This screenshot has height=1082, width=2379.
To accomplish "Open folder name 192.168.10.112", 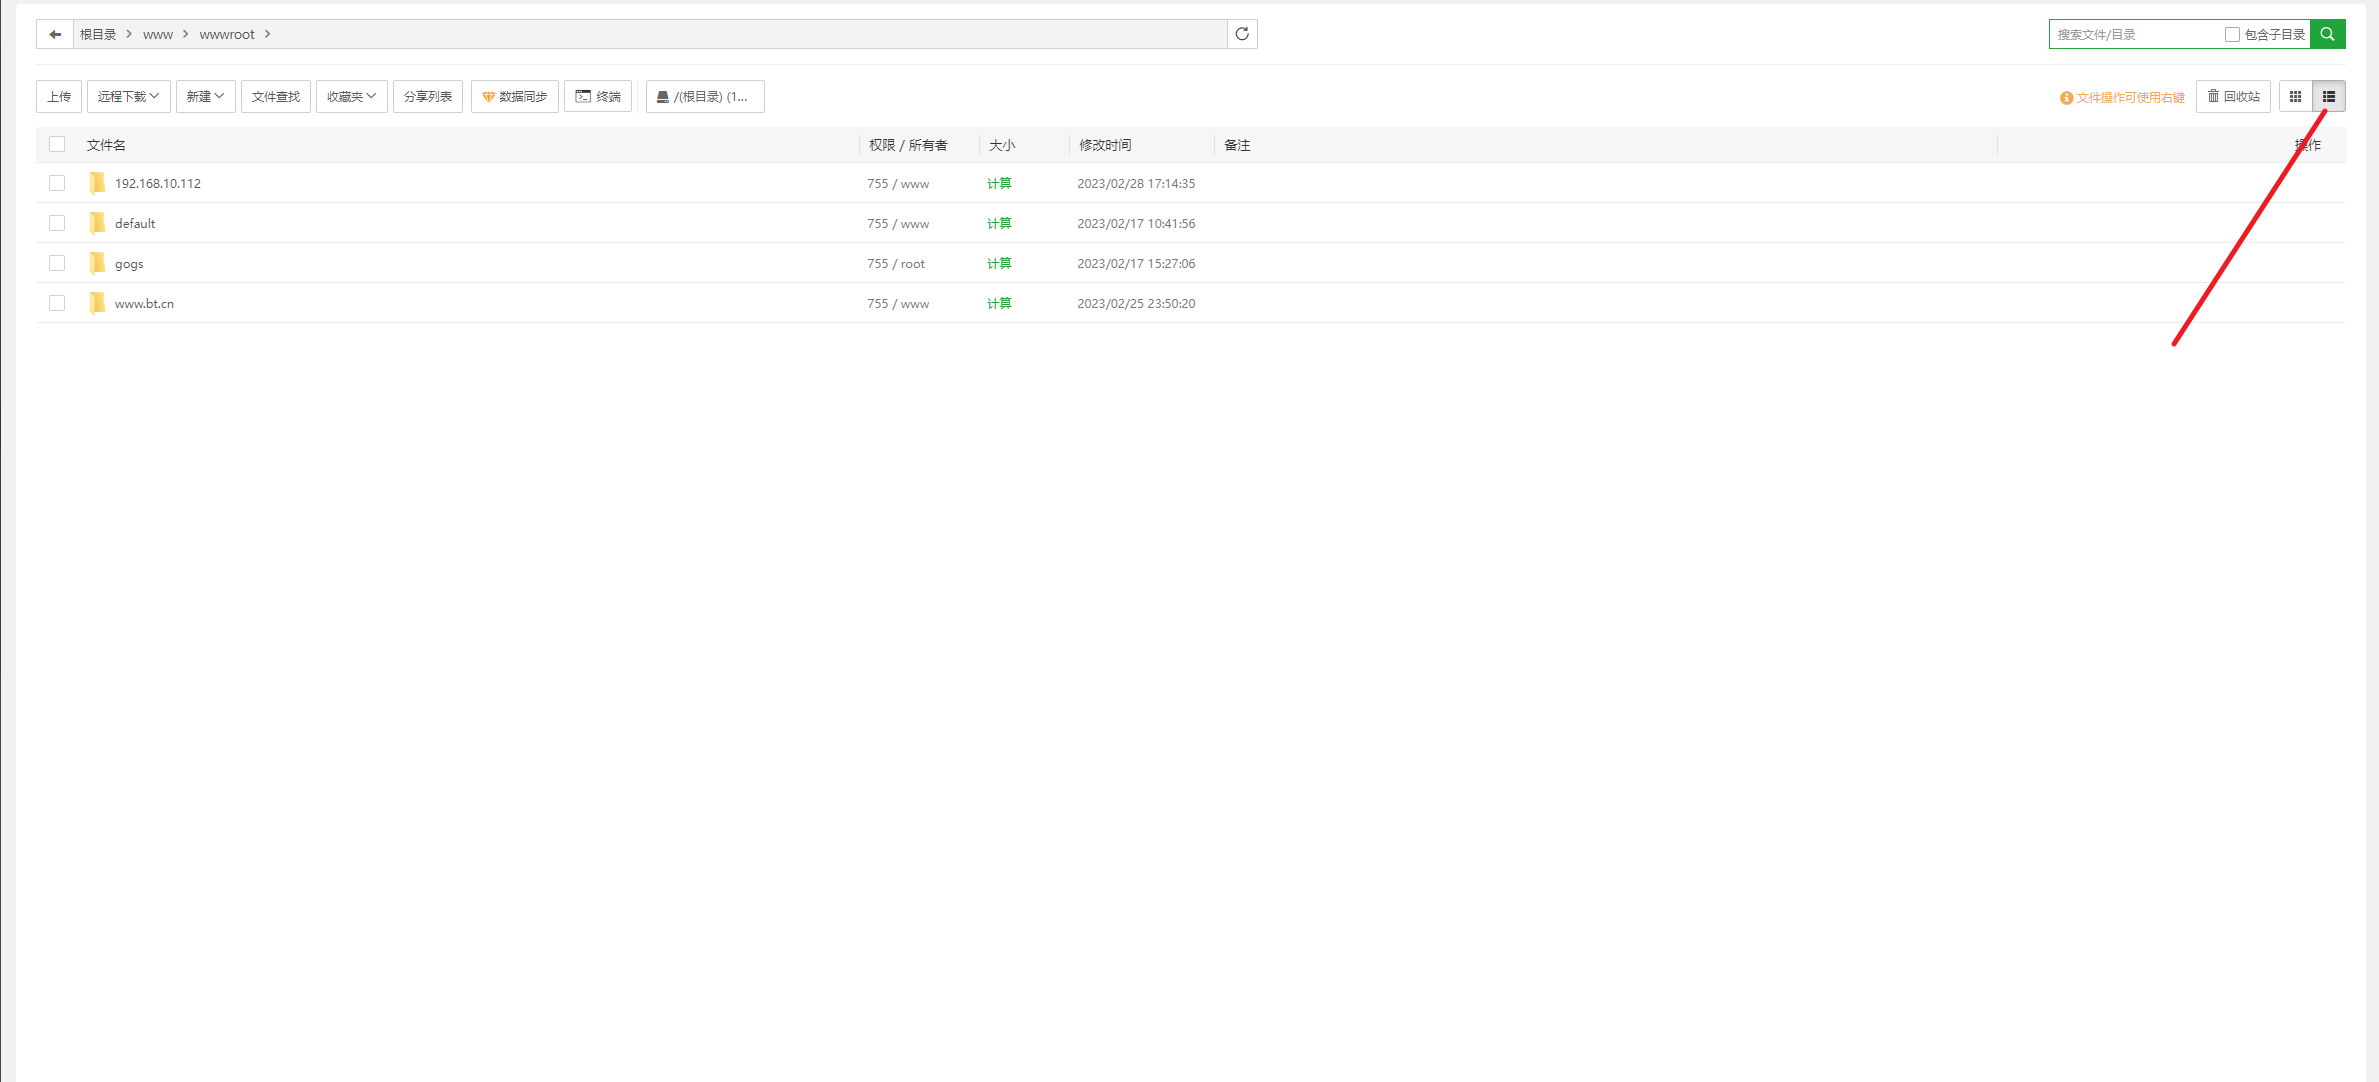I will 158,183.
